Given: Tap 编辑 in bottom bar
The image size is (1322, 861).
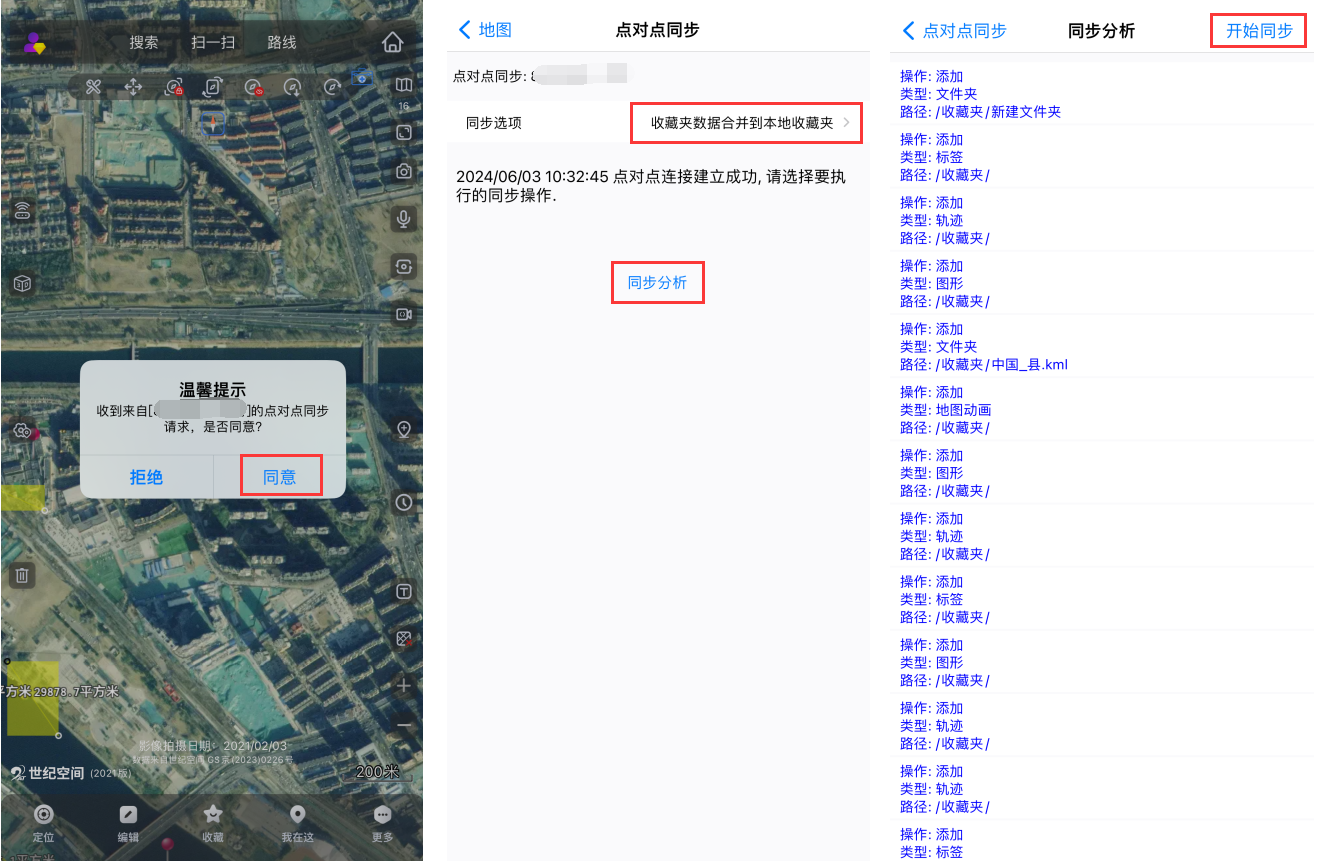Looking at the screenshot, I should click(128, 823).
